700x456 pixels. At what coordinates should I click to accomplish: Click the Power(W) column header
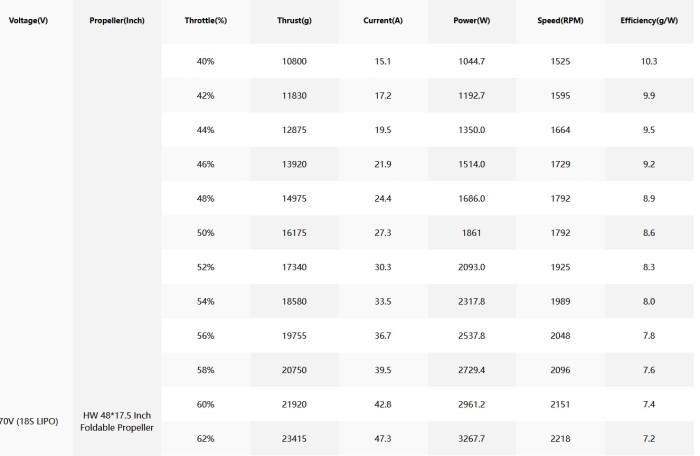click(x=471, y=21)
